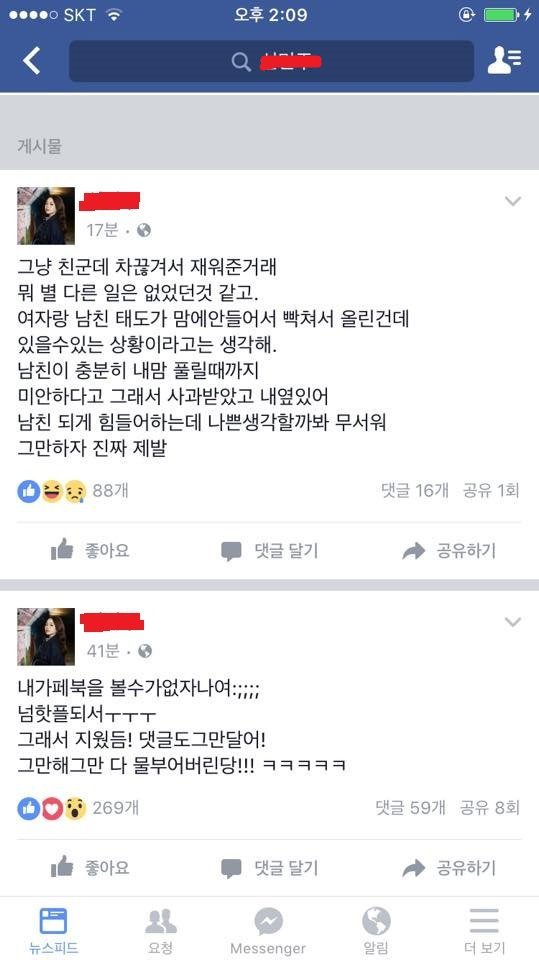This screenshot has height=960, width=539.
Task: Share the second post via 공유하기
Action: click(x=449, y=868)
